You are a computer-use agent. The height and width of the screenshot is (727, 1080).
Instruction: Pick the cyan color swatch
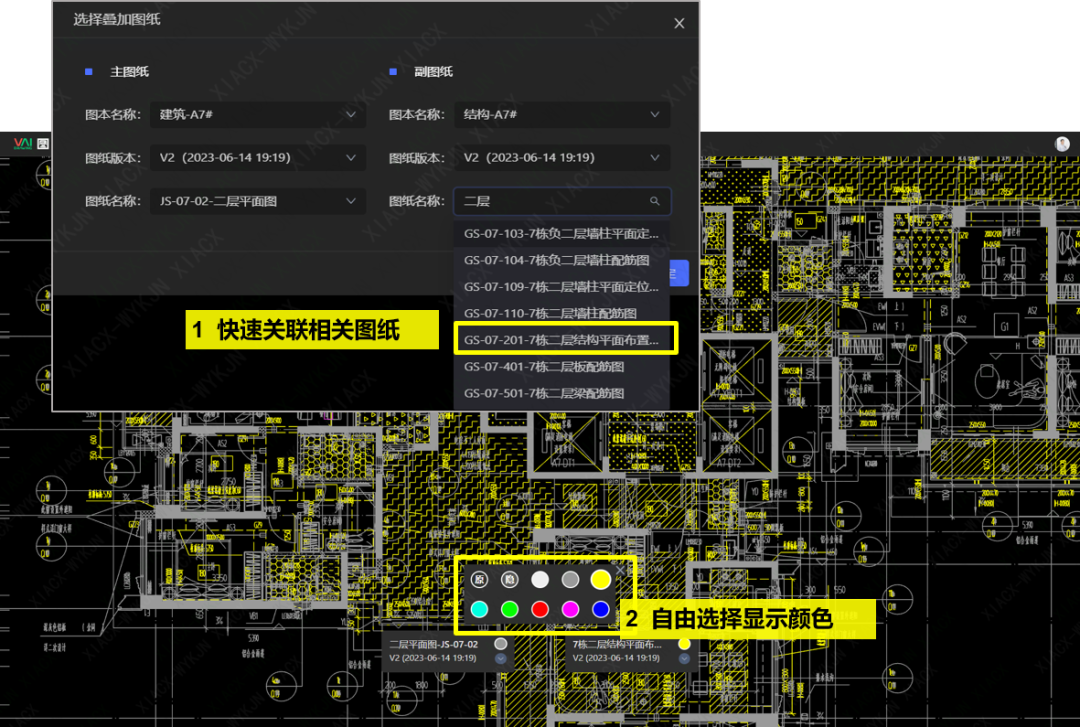click(x=479, y=609)
